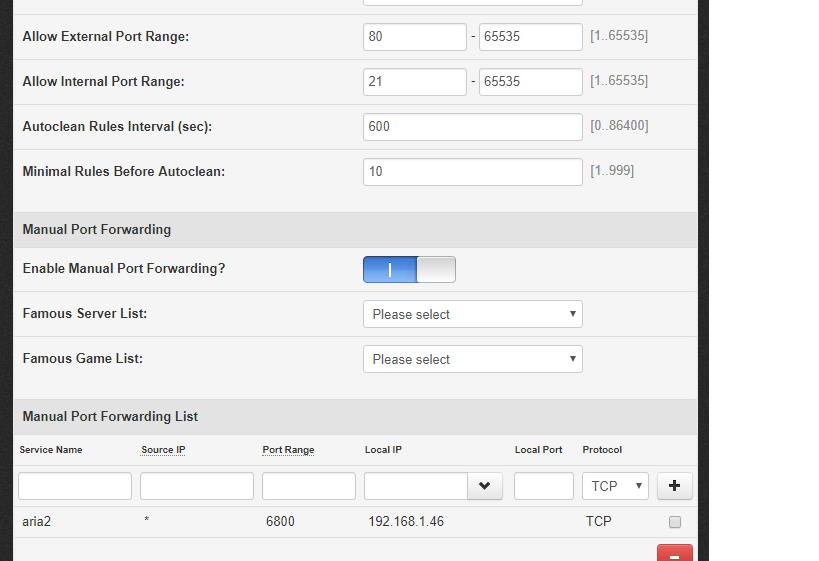Check the aria2 rule checkbox
Screen dimensions: 819x561
[x=675, y=522]
